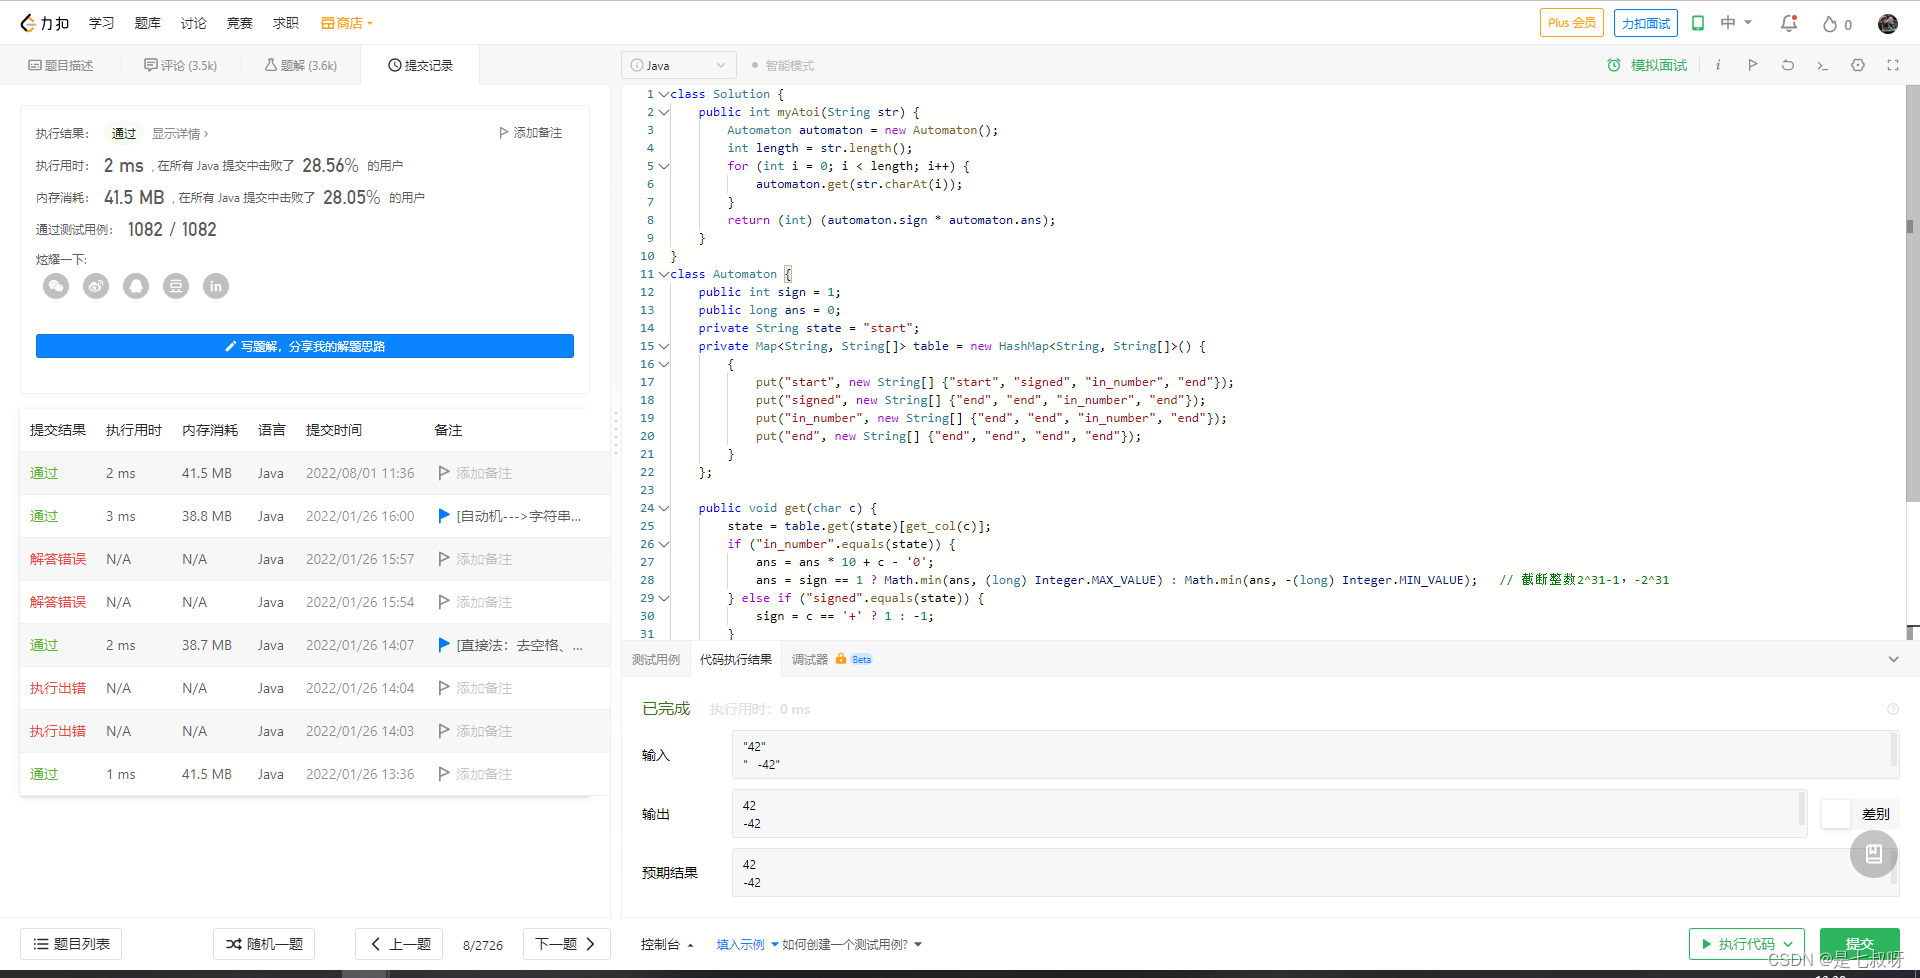The image size is (1920, 978).
Task: Open 竞赛 in top navigation
Action: [x=240, y=23]
